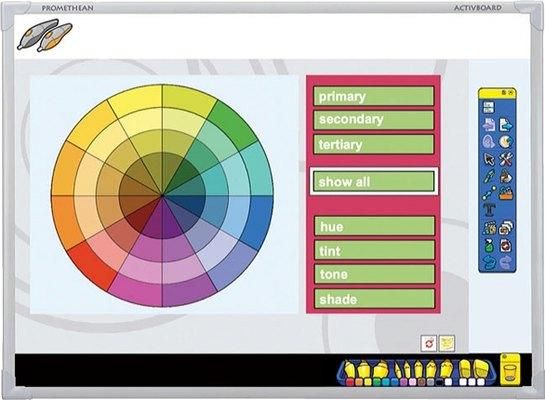Go to the next page with the right arrow
The width and height of the screenshot is (545, 400).
tap(506, 125)
